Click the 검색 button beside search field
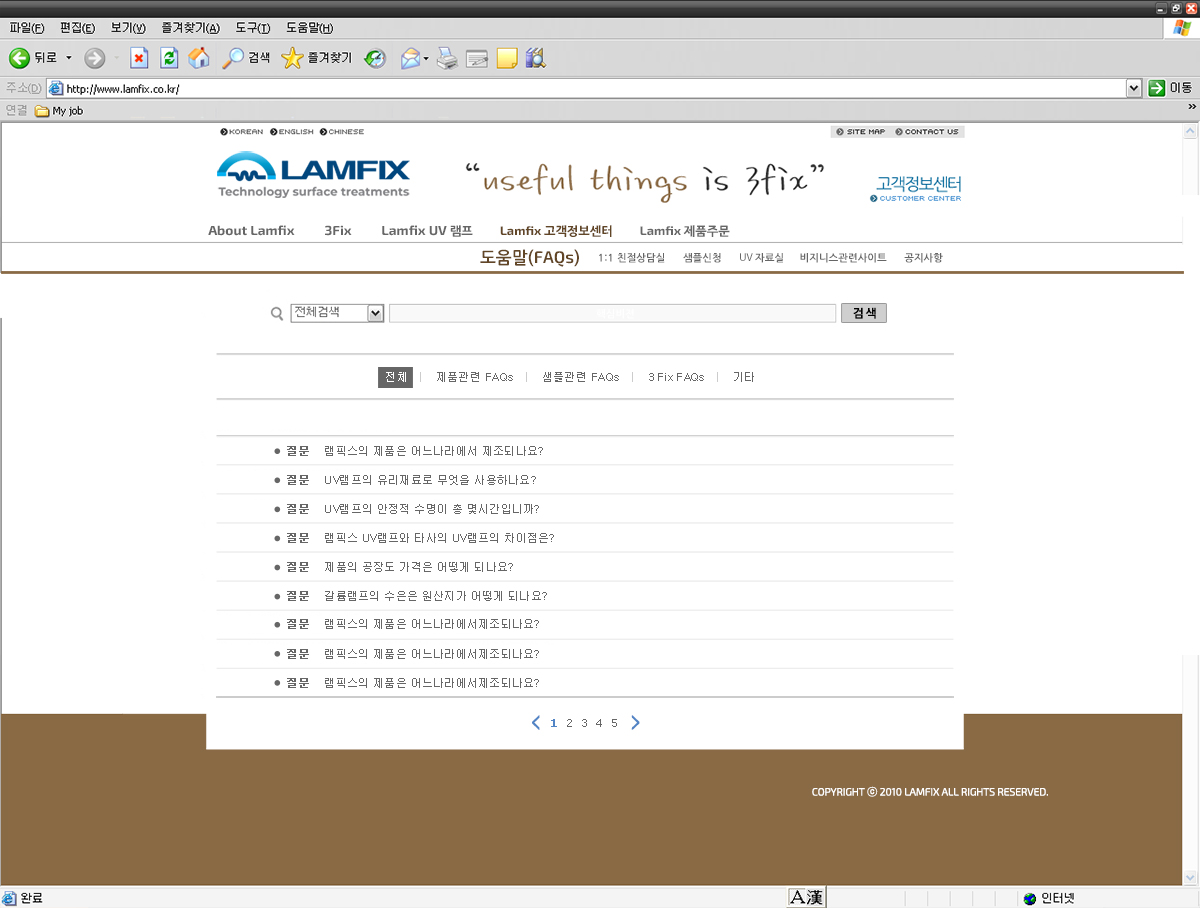Image resolution: width=1200 pixels, height=908 pixels. 863,313
